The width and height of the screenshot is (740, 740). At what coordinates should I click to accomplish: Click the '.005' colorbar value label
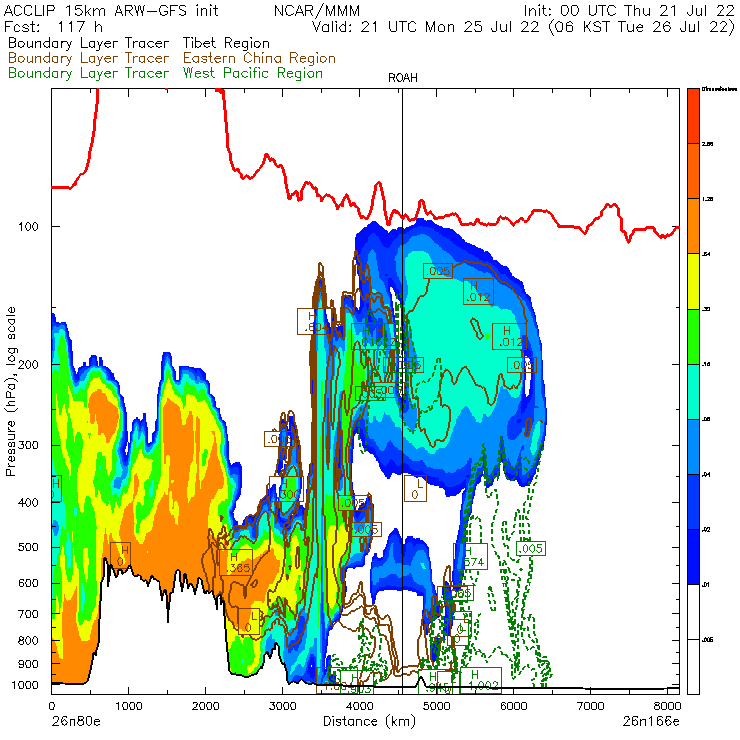707,640
